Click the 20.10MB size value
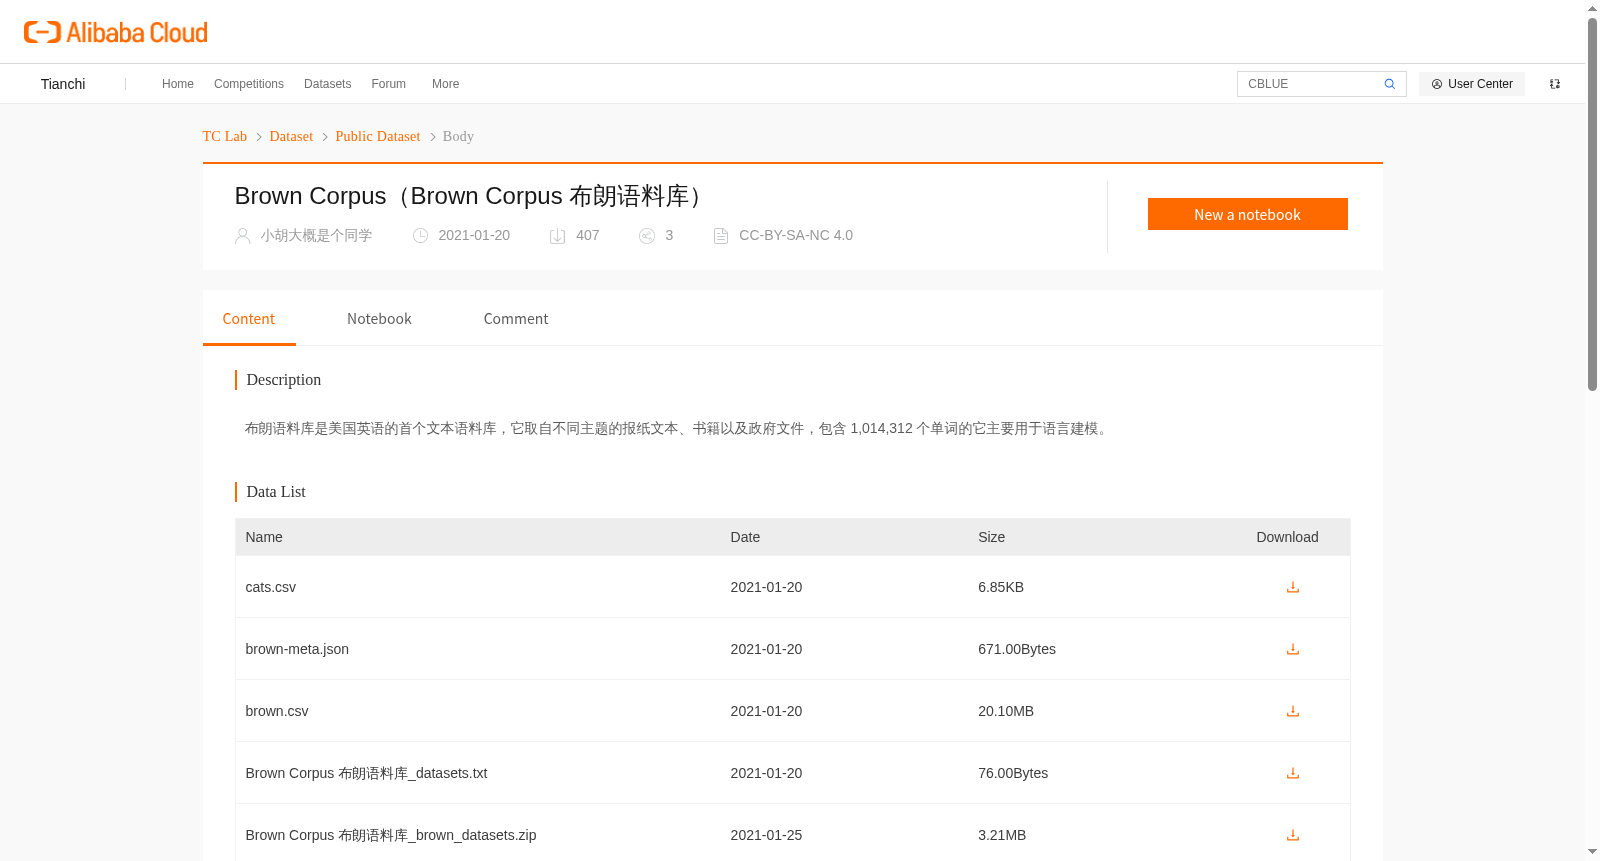 (1006, 711)
